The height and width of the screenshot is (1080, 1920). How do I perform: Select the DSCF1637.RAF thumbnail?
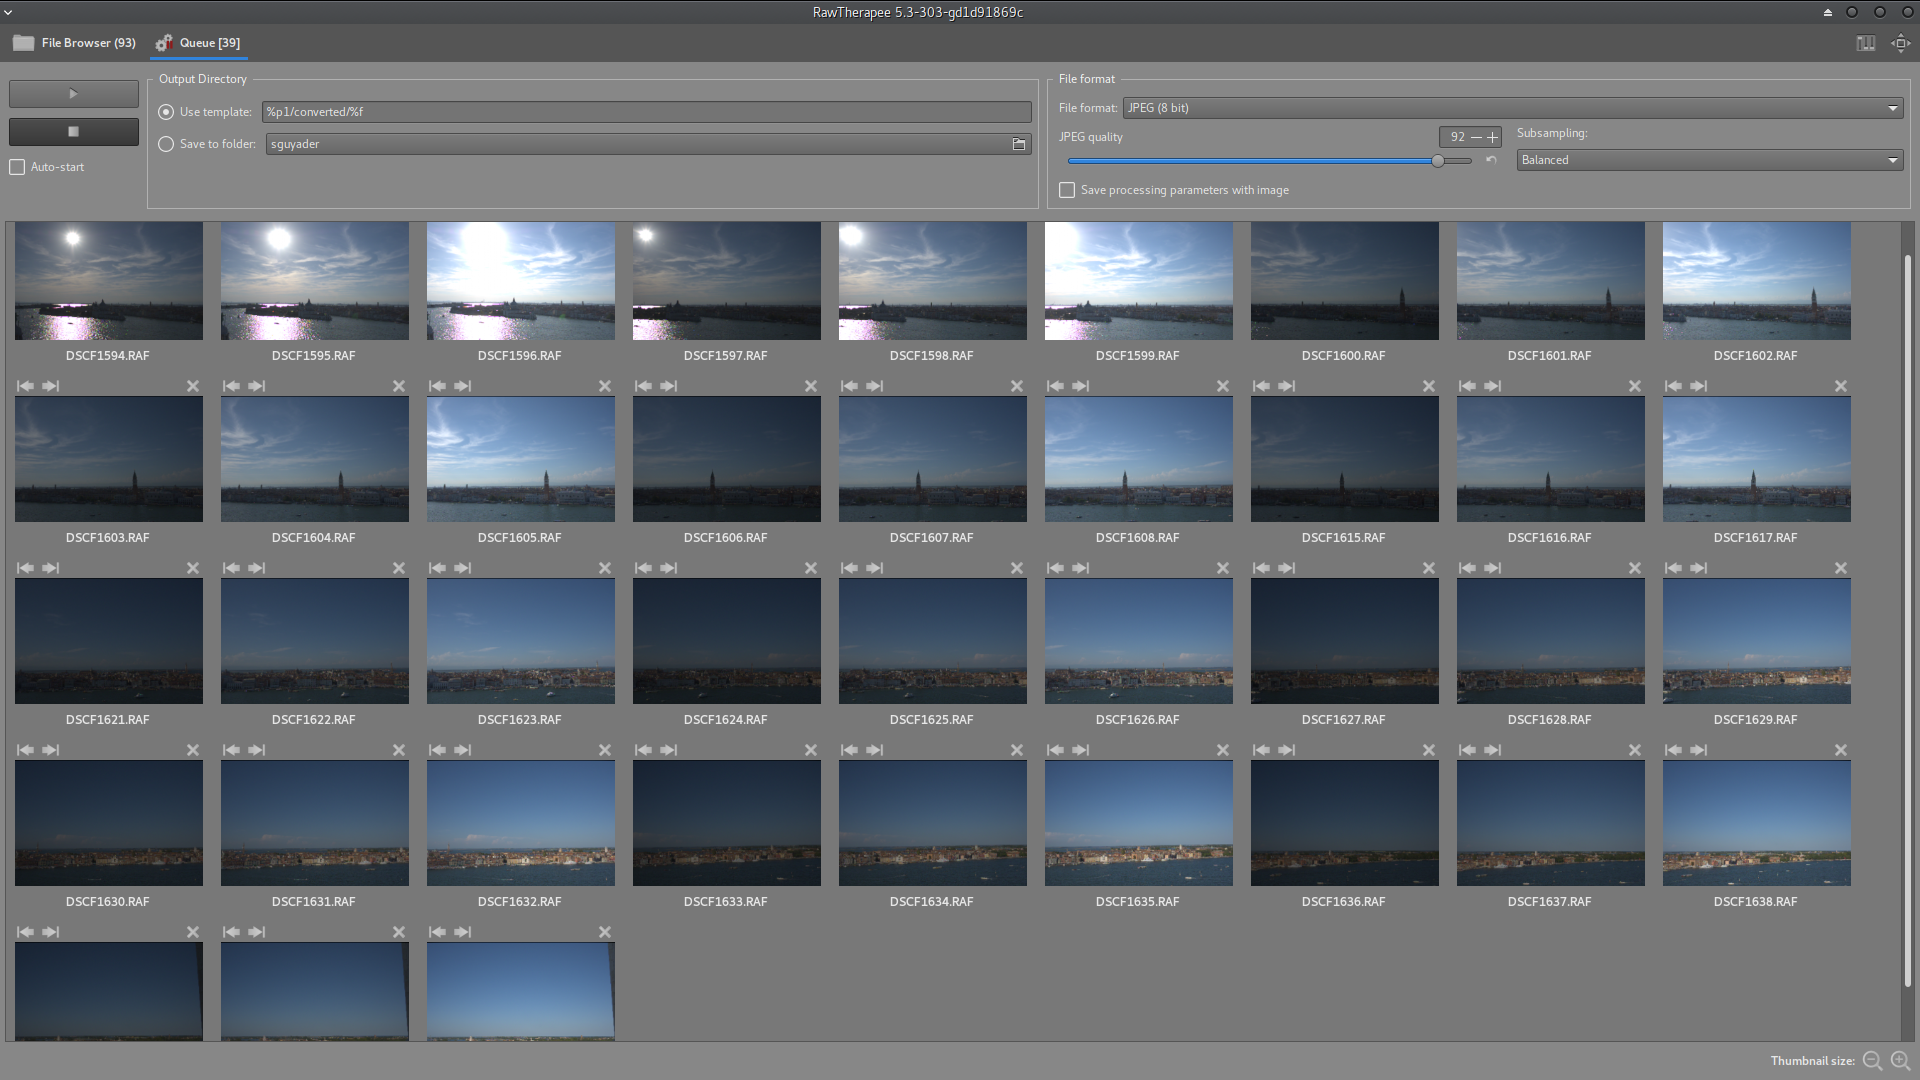click(1551, 823)
